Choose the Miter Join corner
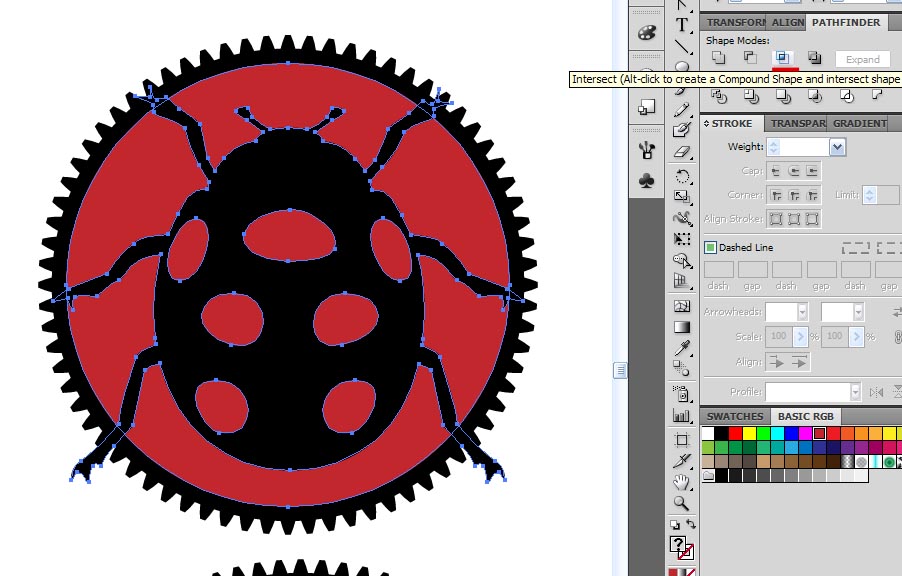 point(776,195)
